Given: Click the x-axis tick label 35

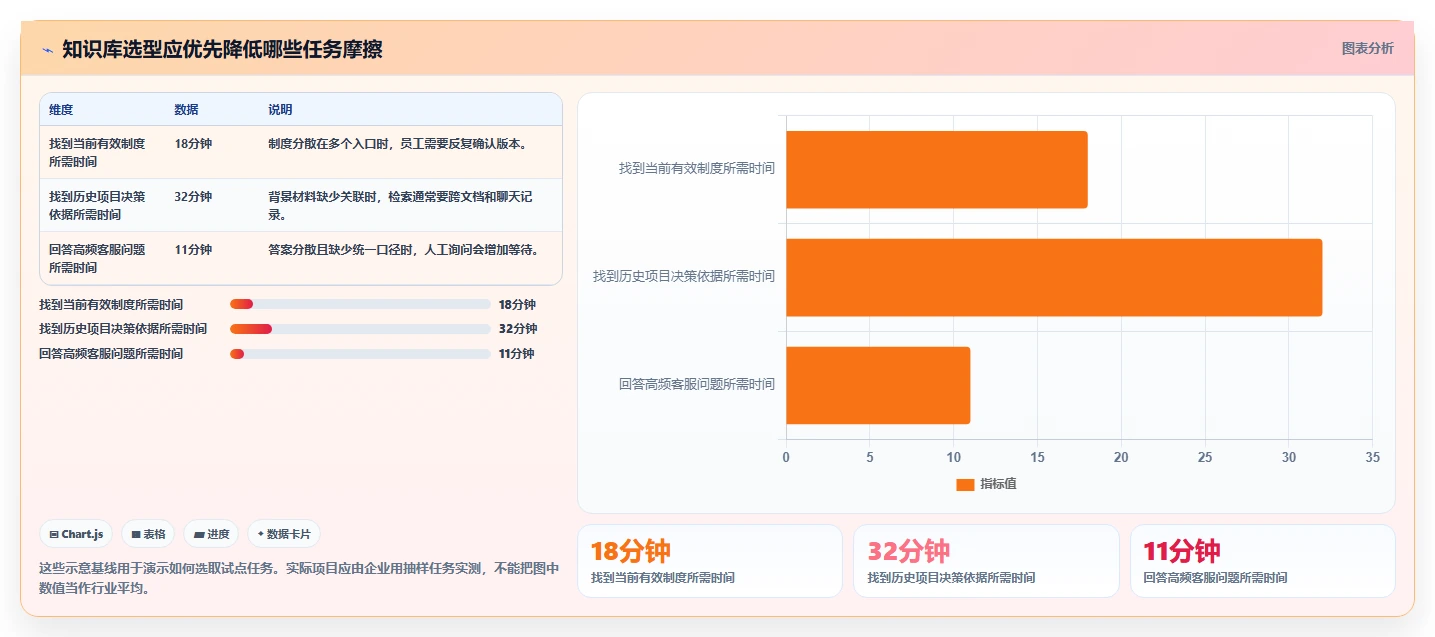Looking at the screenshot, I should 1372,457.
